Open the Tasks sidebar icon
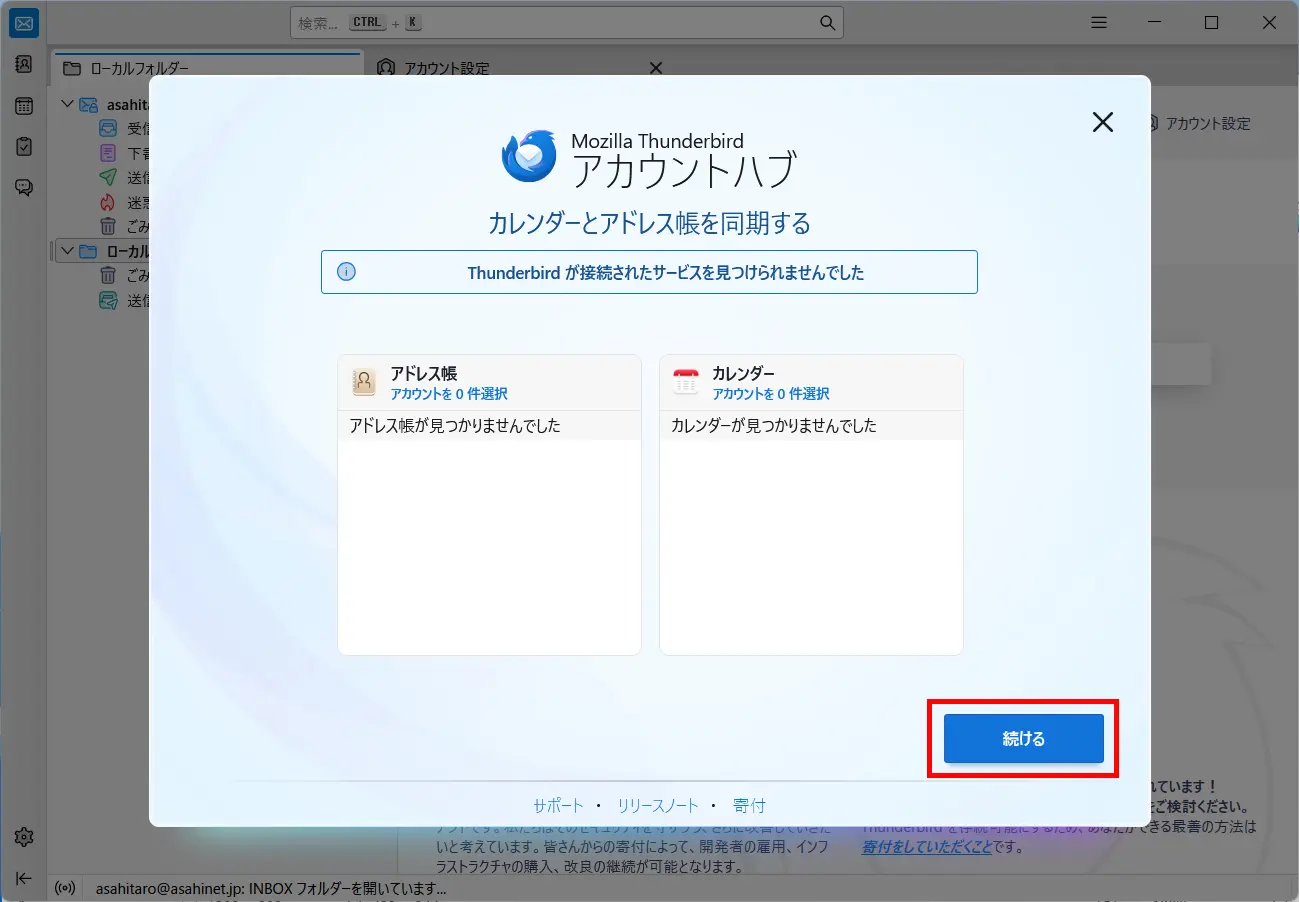The image size is (1300, 902). 23,146
